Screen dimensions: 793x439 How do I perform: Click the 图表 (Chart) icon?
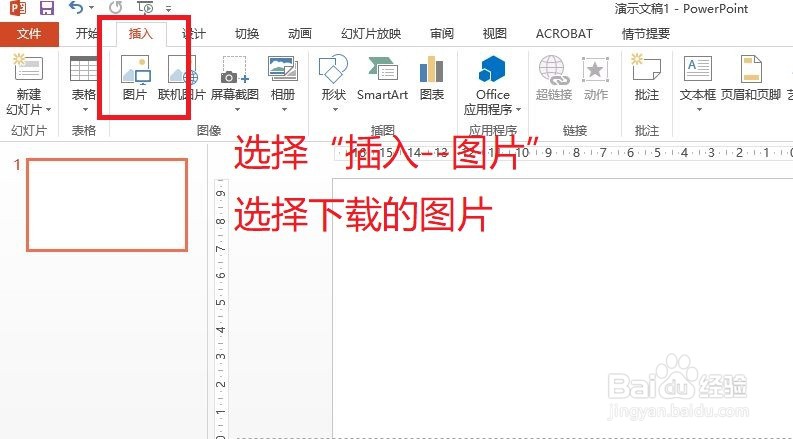coord(431,69)
